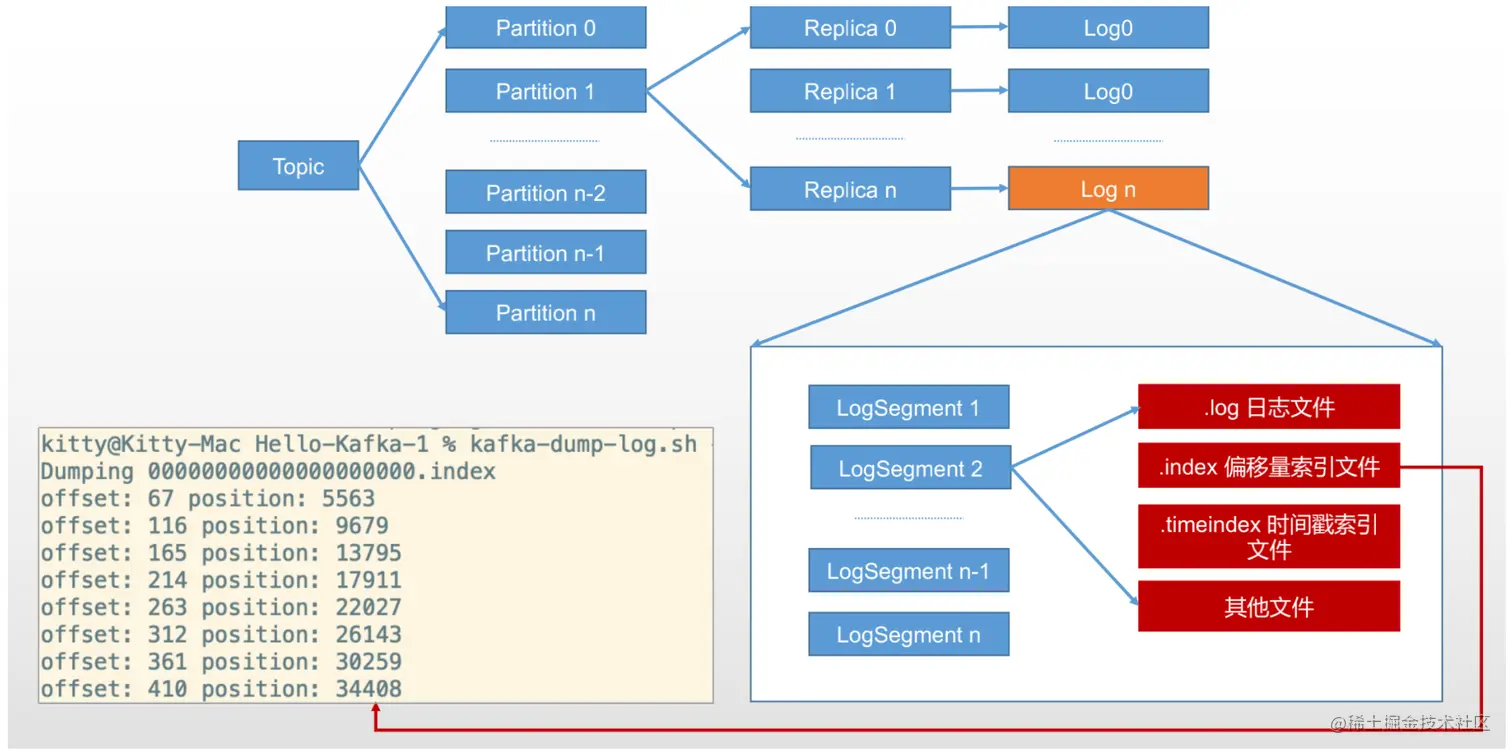Click the Replica 1 box

tap(850, 91)
